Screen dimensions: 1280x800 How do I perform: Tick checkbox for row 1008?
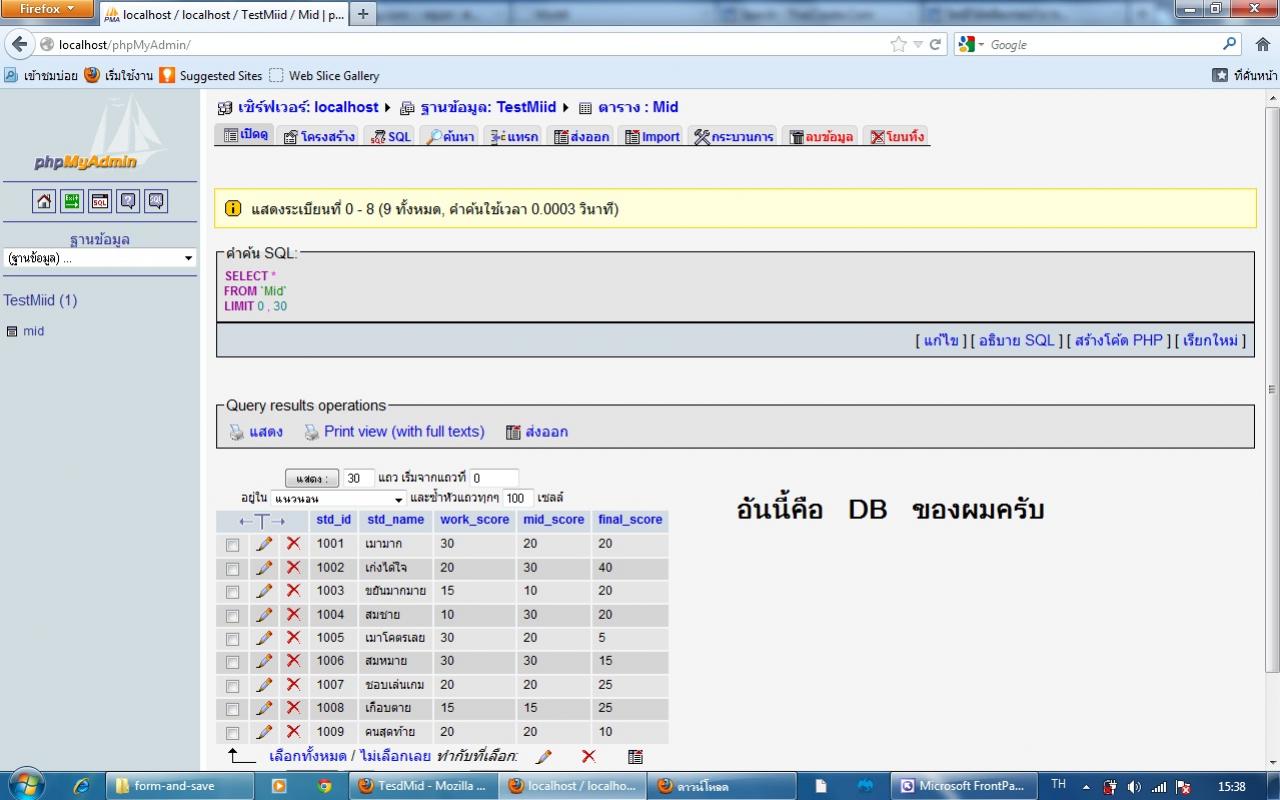tap(233, 710)
